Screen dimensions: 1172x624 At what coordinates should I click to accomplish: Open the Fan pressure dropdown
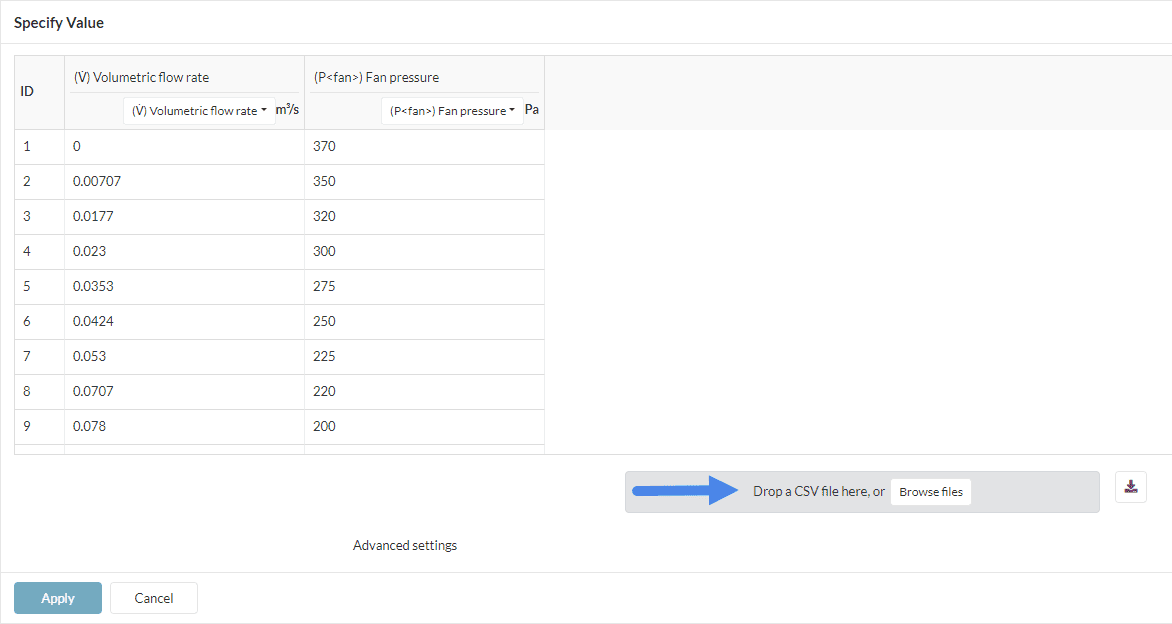[452, 111]
